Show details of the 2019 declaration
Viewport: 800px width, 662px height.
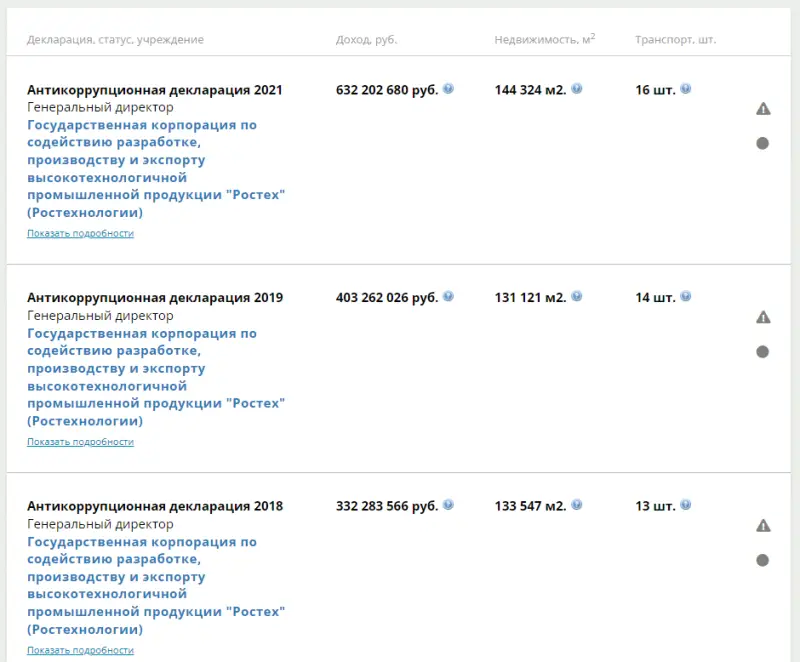[80, 441]
